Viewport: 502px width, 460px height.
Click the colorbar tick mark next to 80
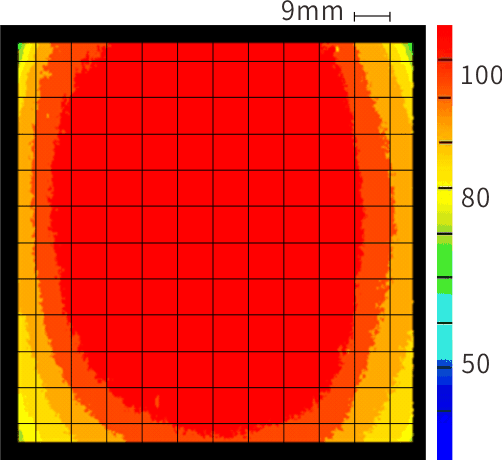tap(445, 188)
